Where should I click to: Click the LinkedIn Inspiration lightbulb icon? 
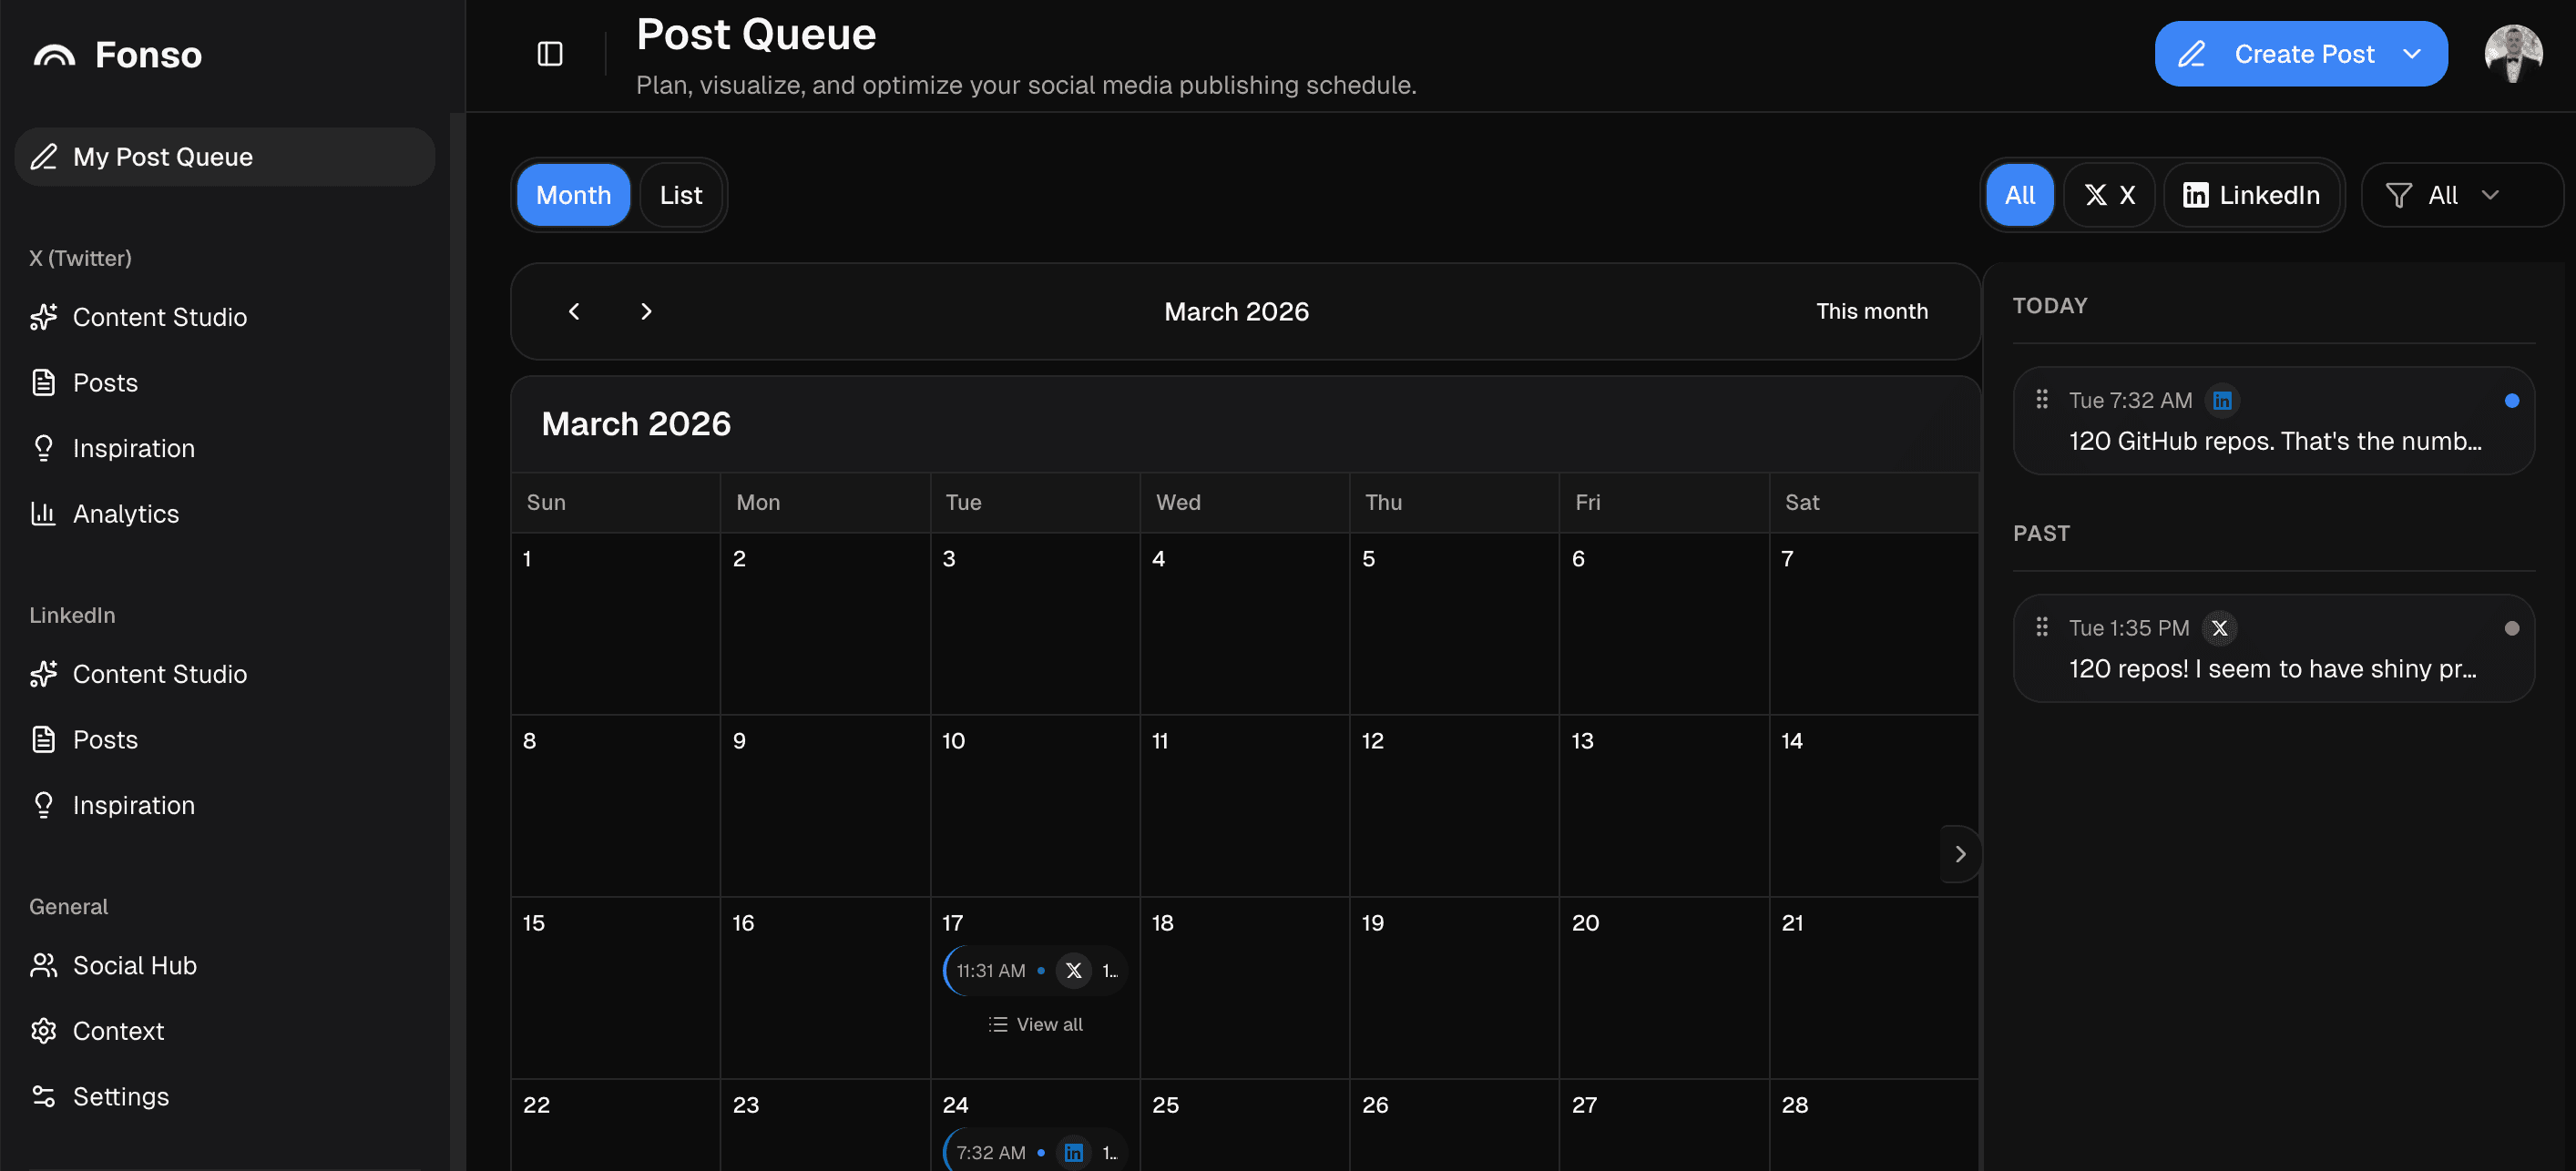pos(43,805)
